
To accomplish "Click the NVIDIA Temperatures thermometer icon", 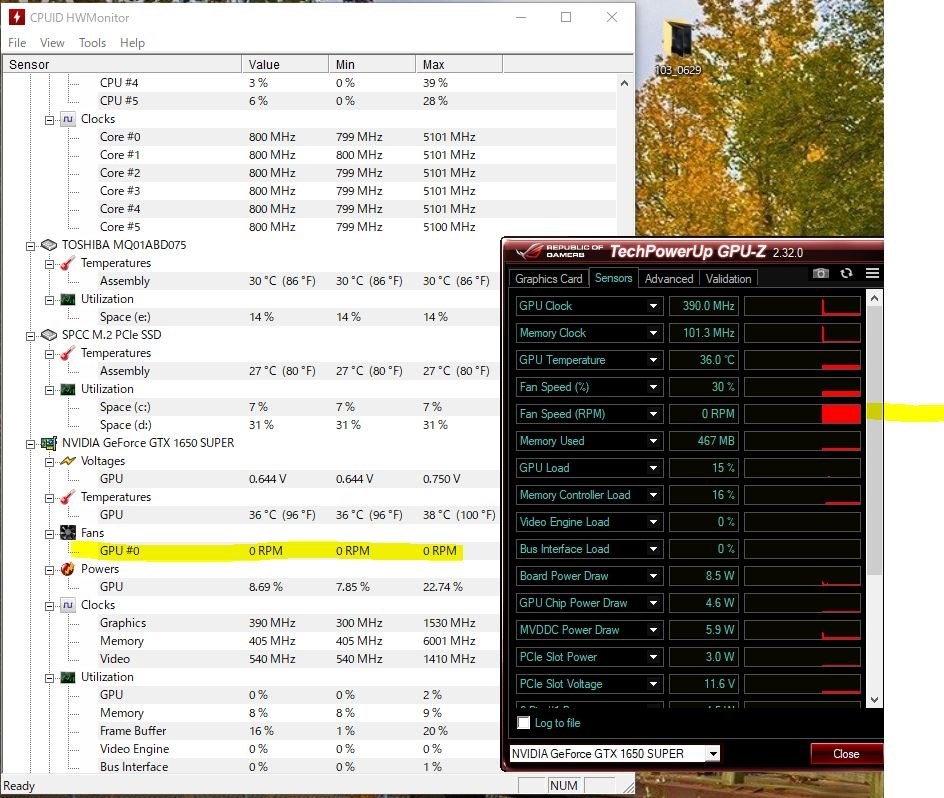I will (x=68, y=497).
